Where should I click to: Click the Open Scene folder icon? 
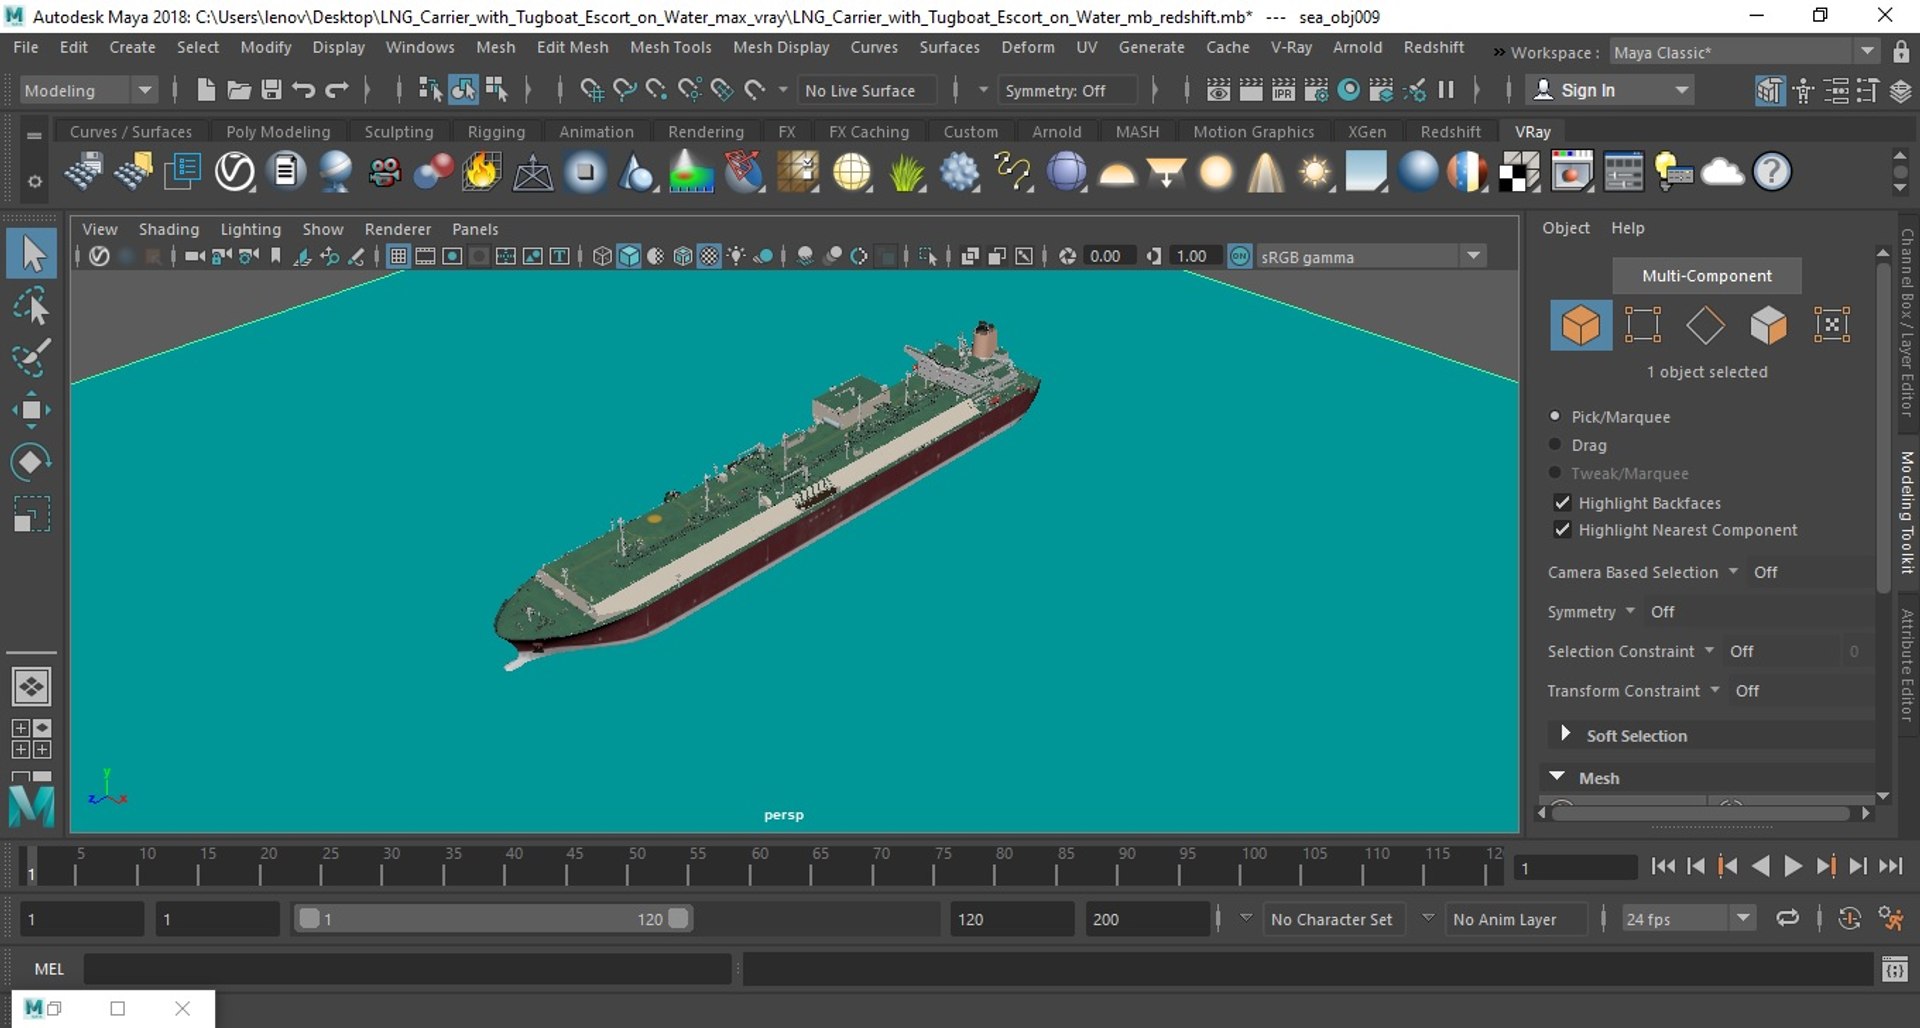coord(239,90)
